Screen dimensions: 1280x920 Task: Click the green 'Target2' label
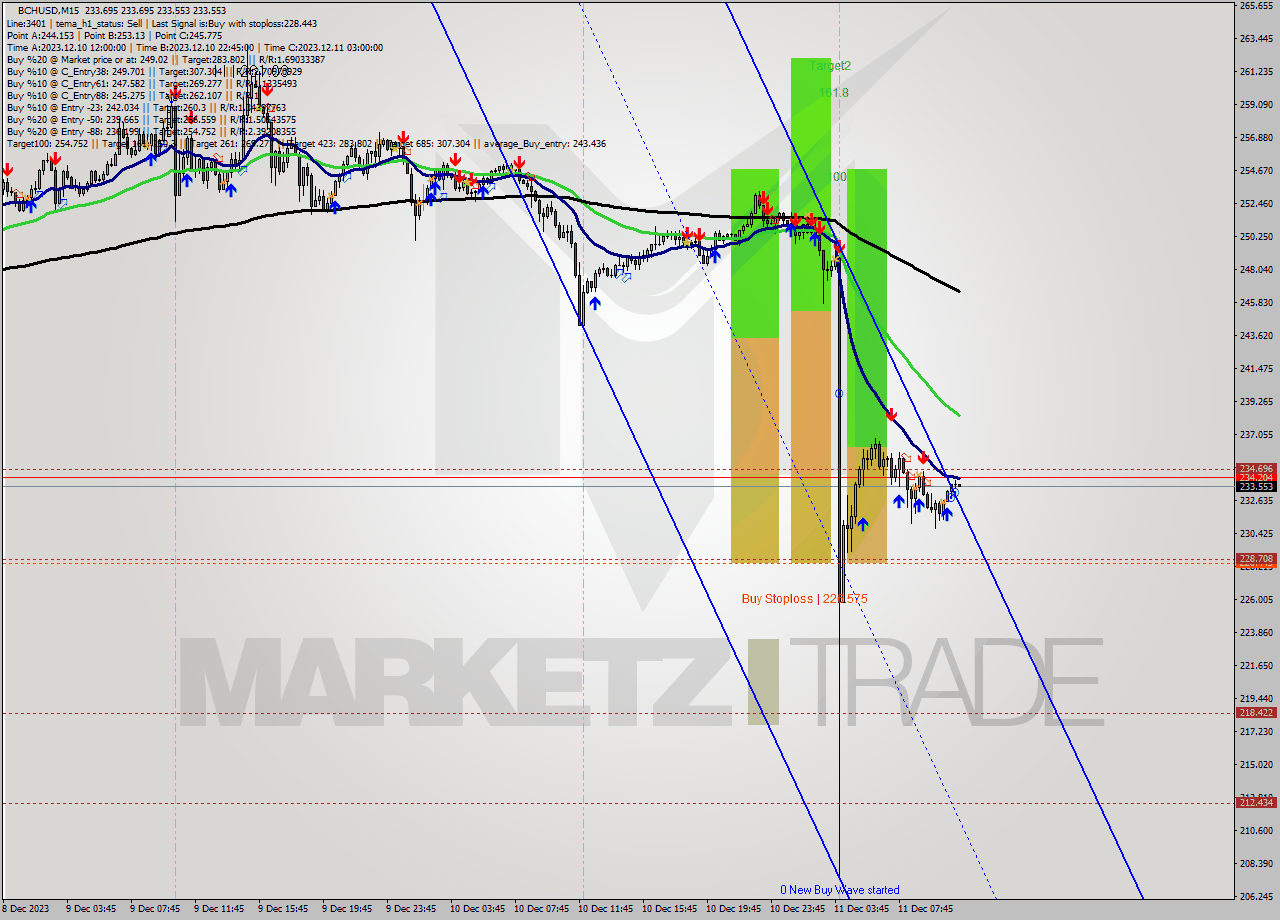click(x=830, y=65)
